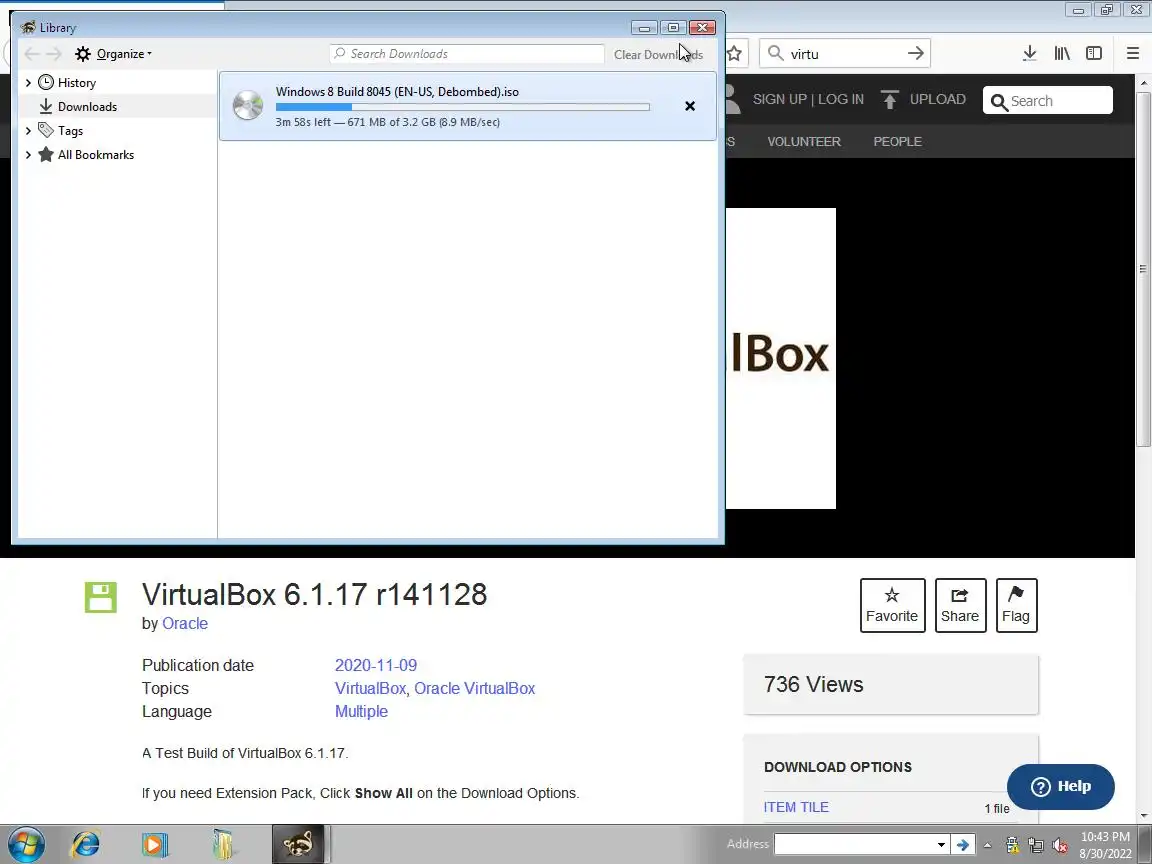
Task: Open the VirtualBox topic link
Action: point(370,688)
